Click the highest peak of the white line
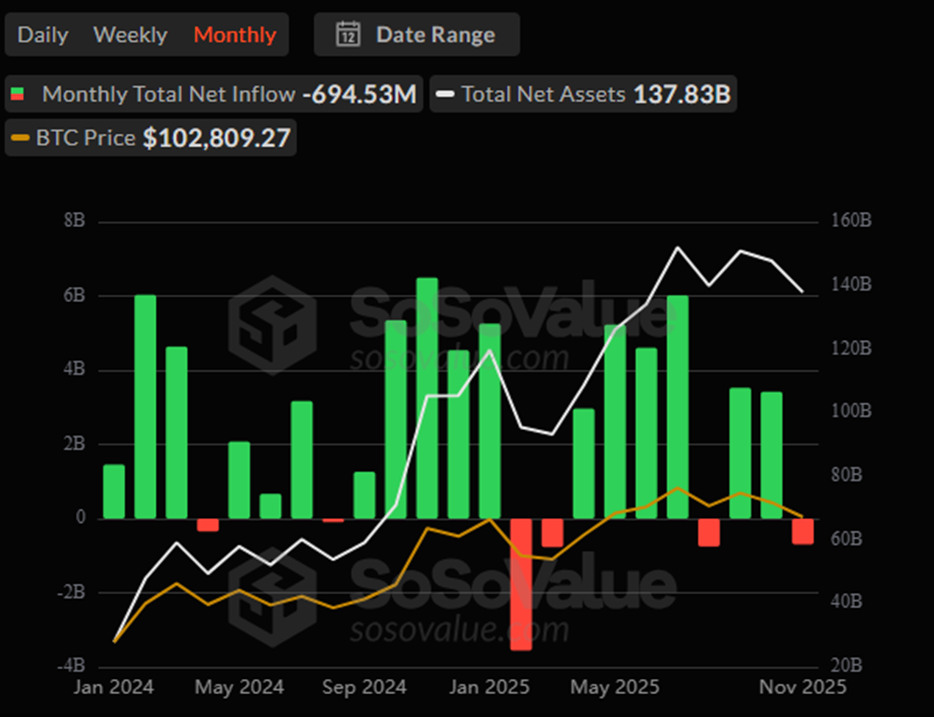 pyautogui.click(x=677, y=248)
